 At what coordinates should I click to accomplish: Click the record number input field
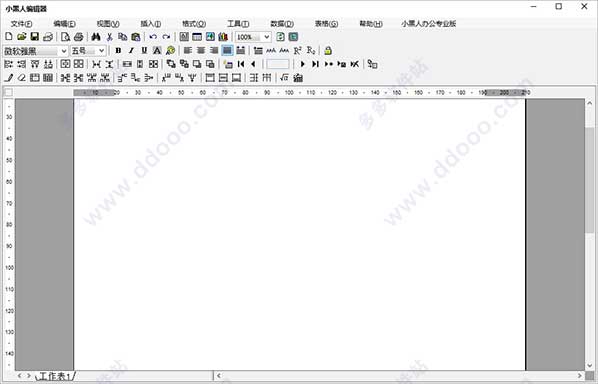pyautogui.click(x=278, y=64)
